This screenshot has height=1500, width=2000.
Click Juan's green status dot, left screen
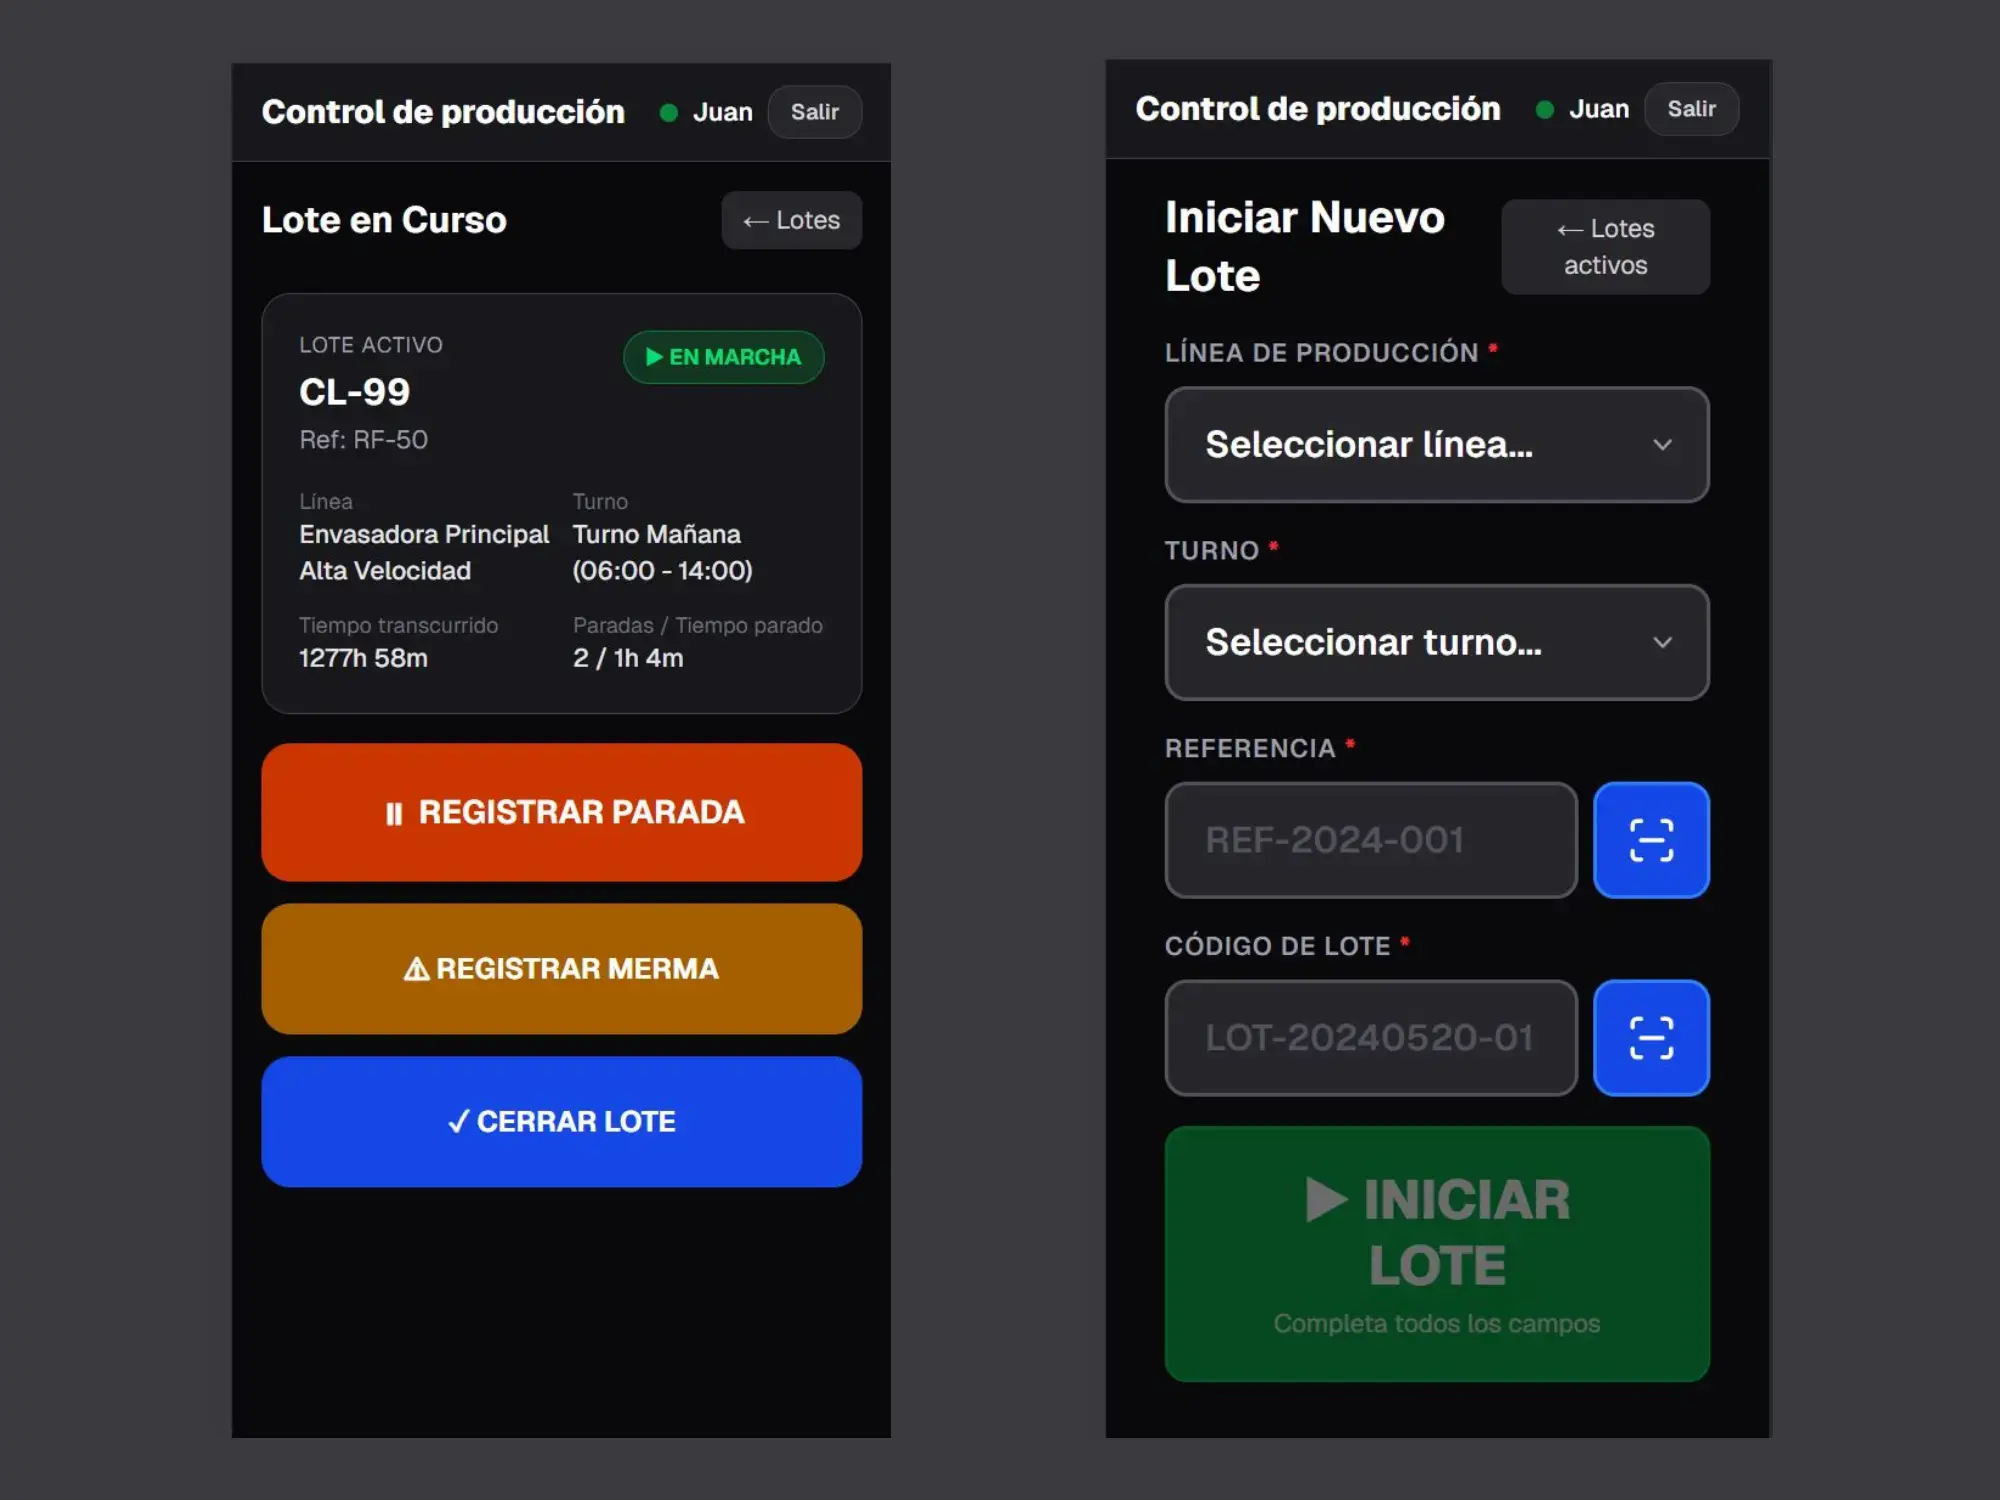[669, 113]
